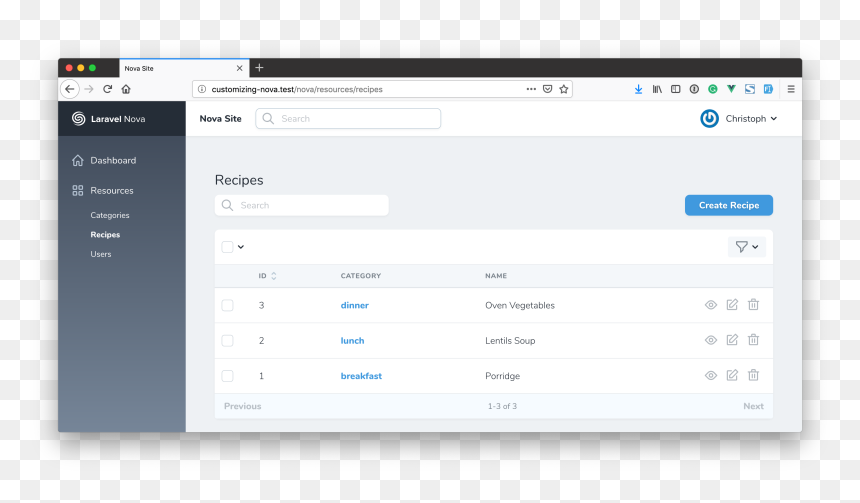
Task: Click the Nova Site title link
Action: tap(220, 118)
